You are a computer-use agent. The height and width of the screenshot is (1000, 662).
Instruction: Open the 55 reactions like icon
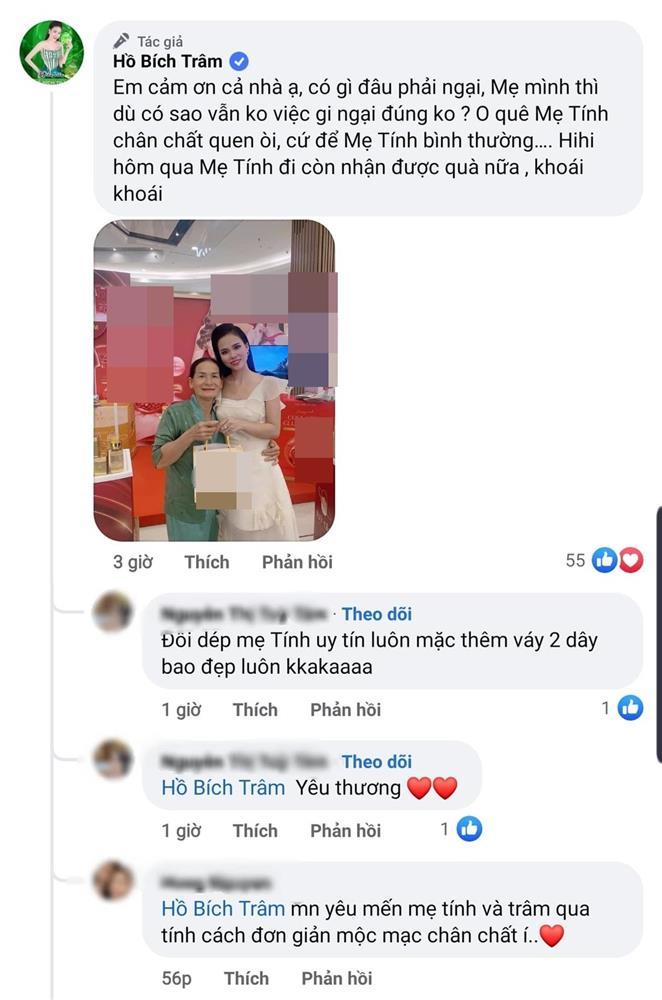tap(604, 560)
